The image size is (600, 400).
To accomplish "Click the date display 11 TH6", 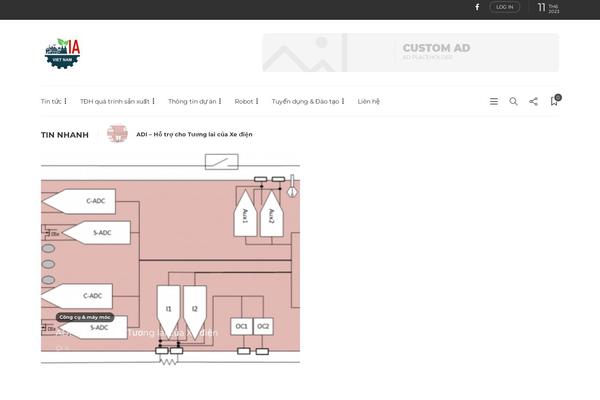I will coord(548,7).
